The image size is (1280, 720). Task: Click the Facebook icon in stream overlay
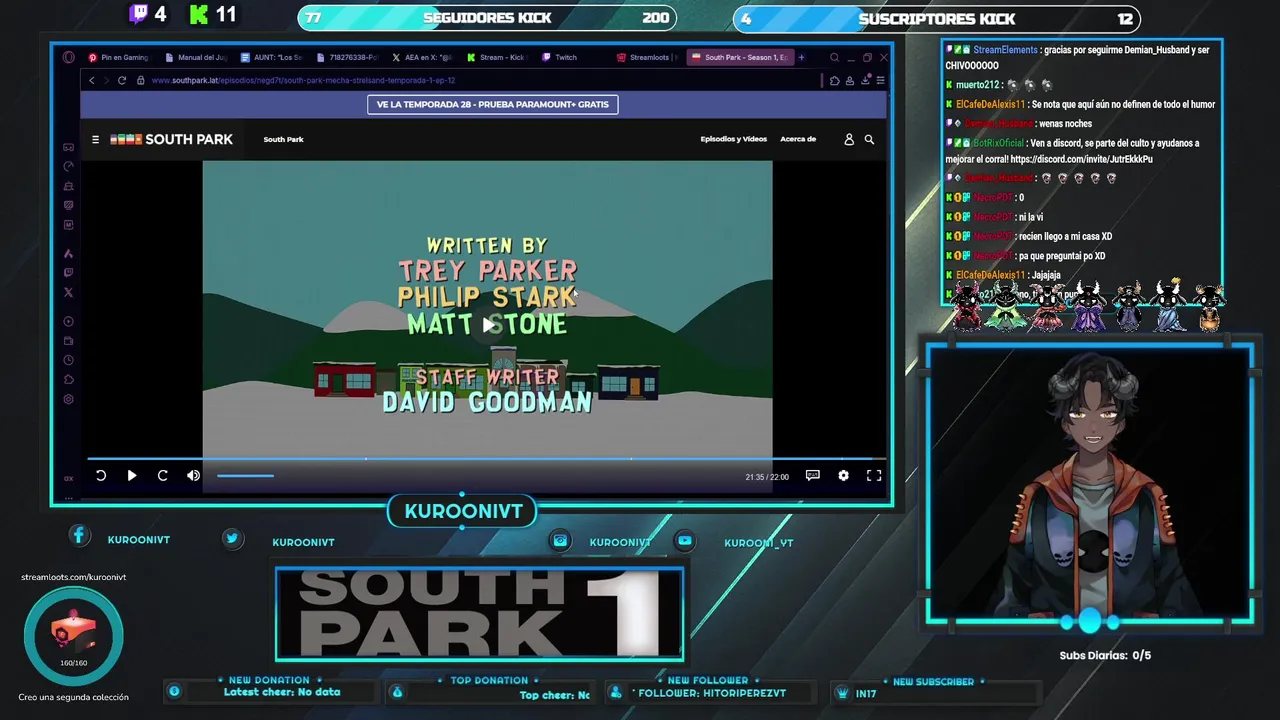pyautogui.click(x=79, y=535)
